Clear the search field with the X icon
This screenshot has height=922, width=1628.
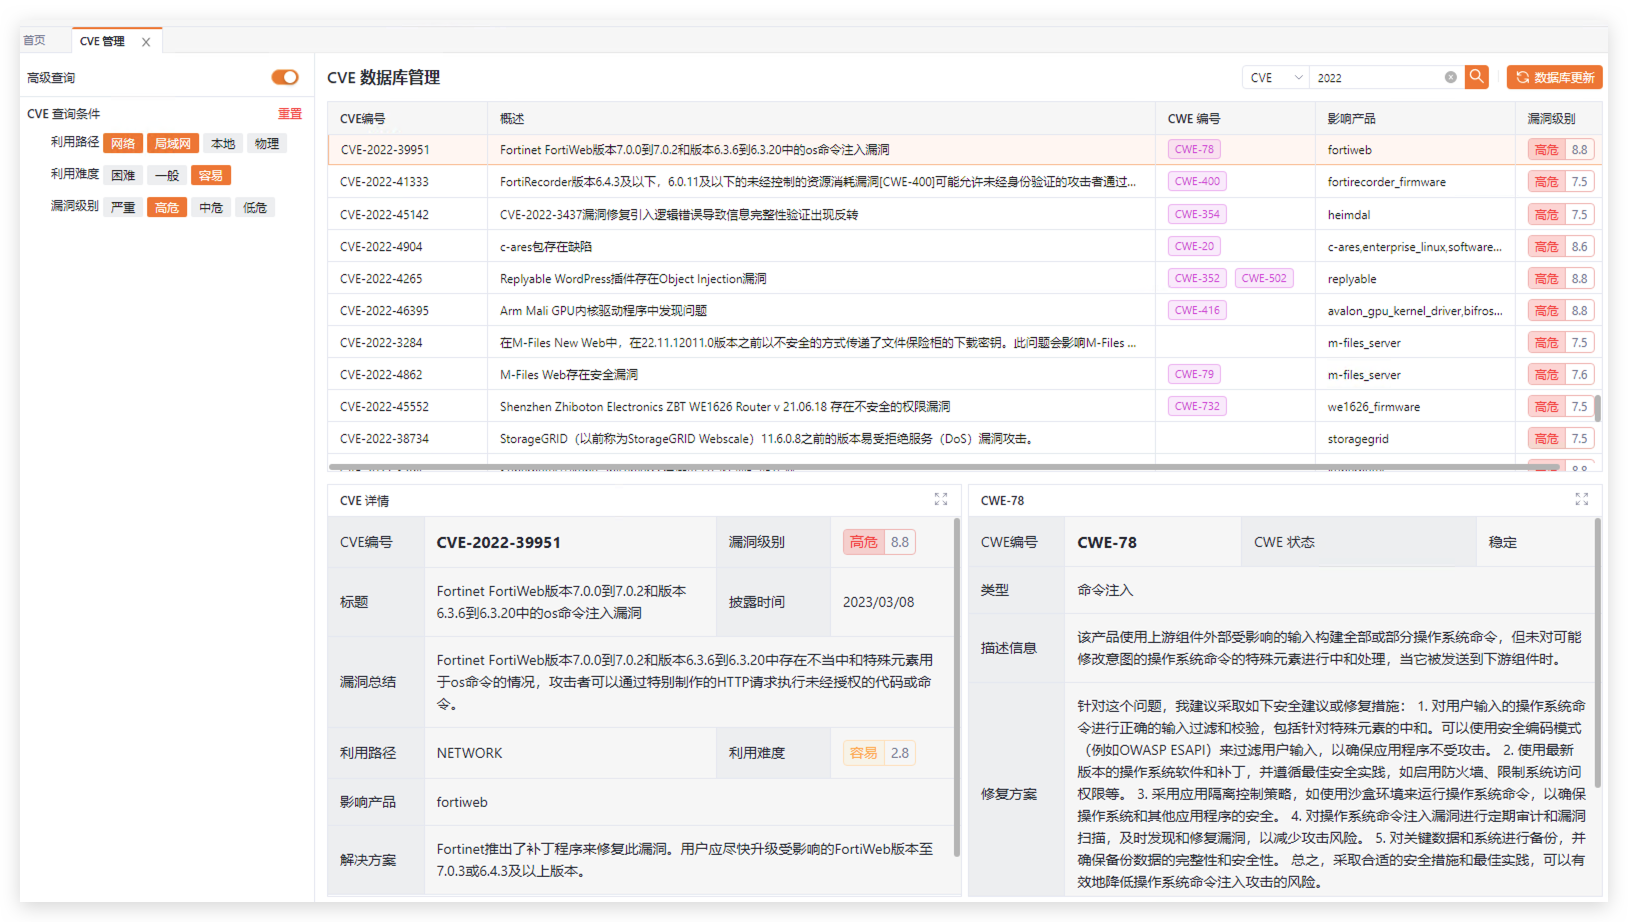click(x=1450, y=77)
